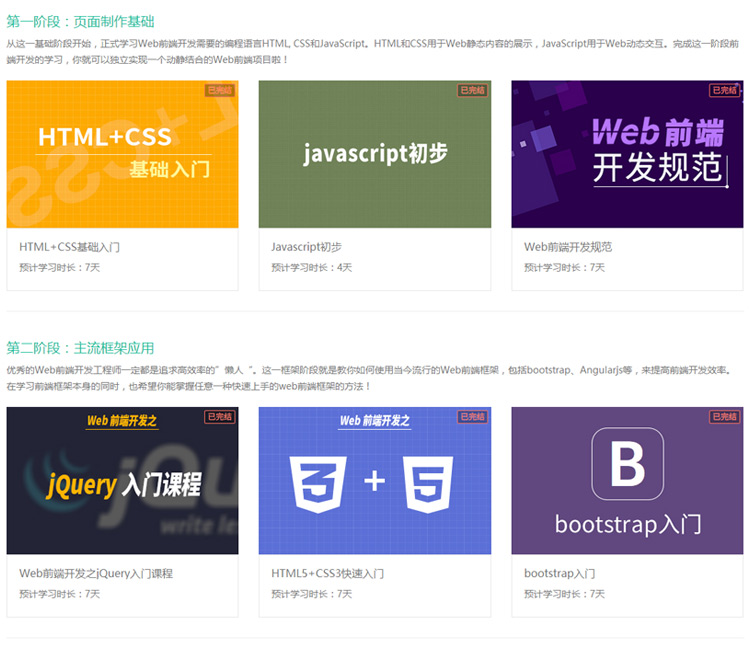Open the Web前端开发规范 purple course thumbnail
The image size is (750, 653).
click(x=627, y=154)
